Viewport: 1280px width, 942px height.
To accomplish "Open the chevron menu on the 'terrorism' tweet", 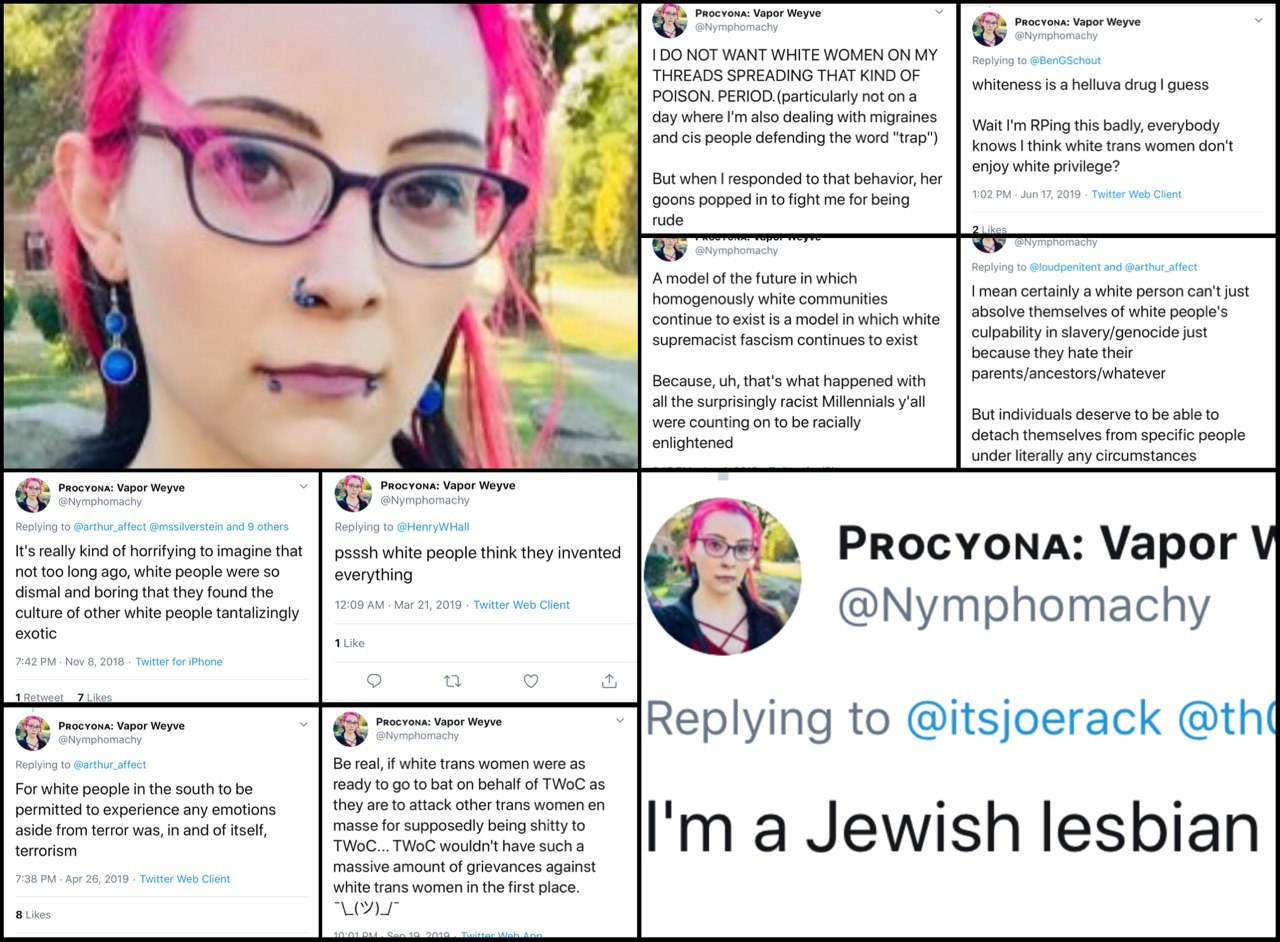I will pyautogui.click(x=304, y=724).
